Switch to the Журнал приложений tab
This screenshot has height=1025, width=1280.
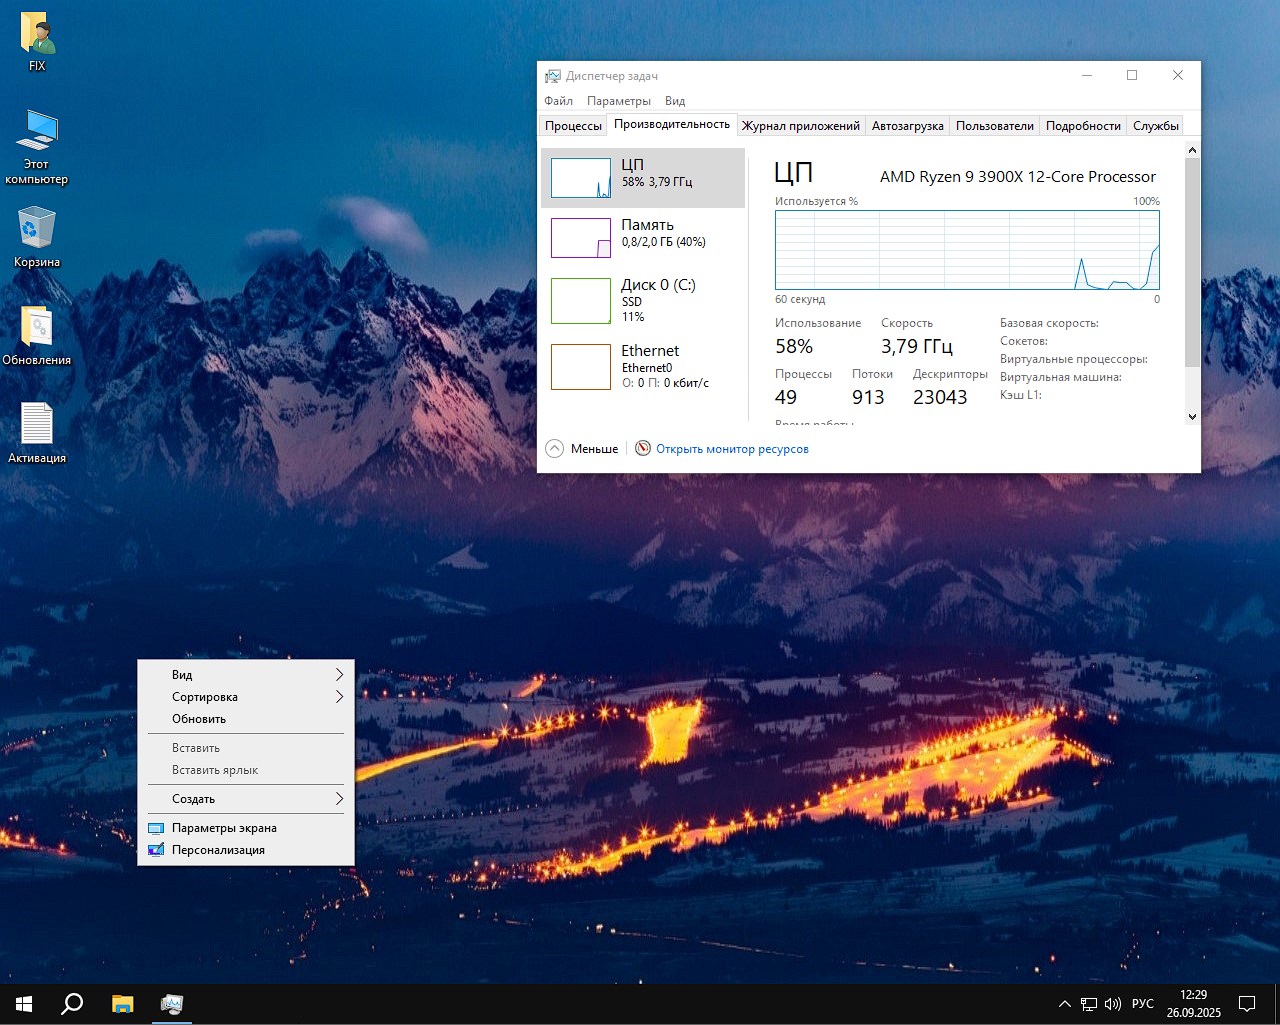[801, 126]
